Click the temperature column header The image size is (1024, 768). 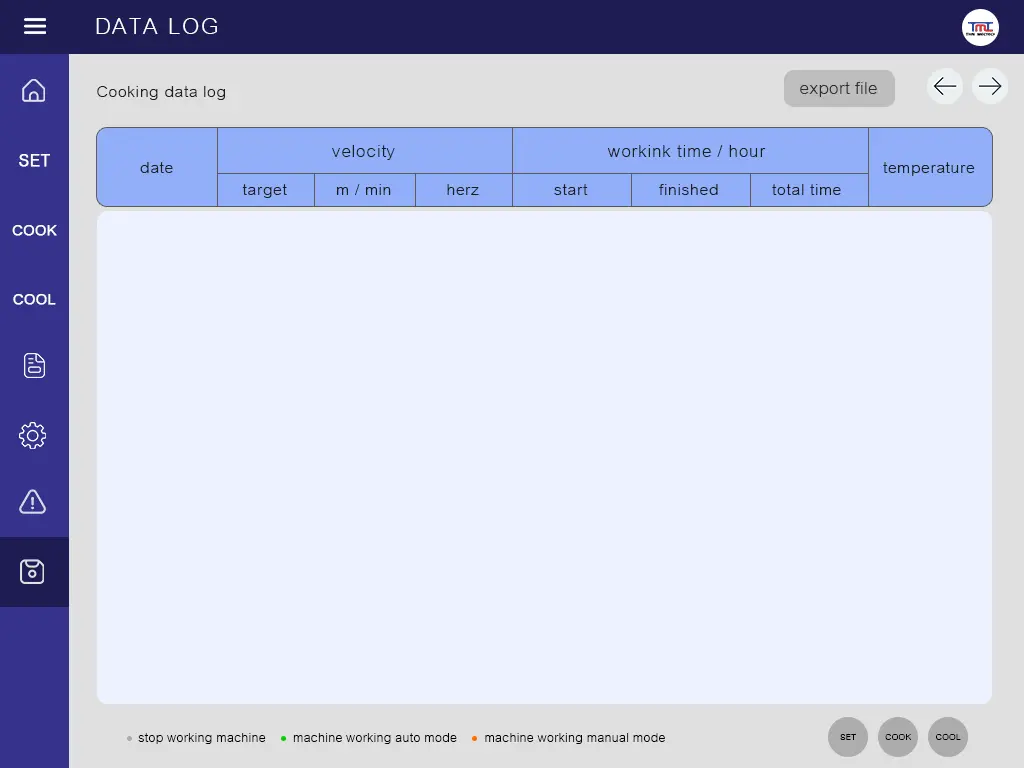929,168
